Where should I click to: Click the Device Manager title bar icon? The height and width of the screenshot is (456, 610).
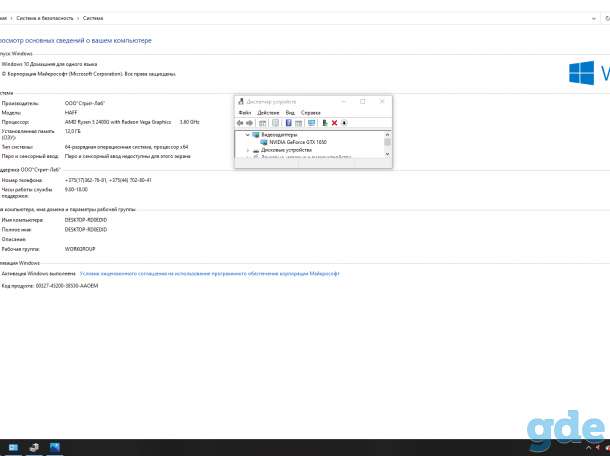(241, 102)
